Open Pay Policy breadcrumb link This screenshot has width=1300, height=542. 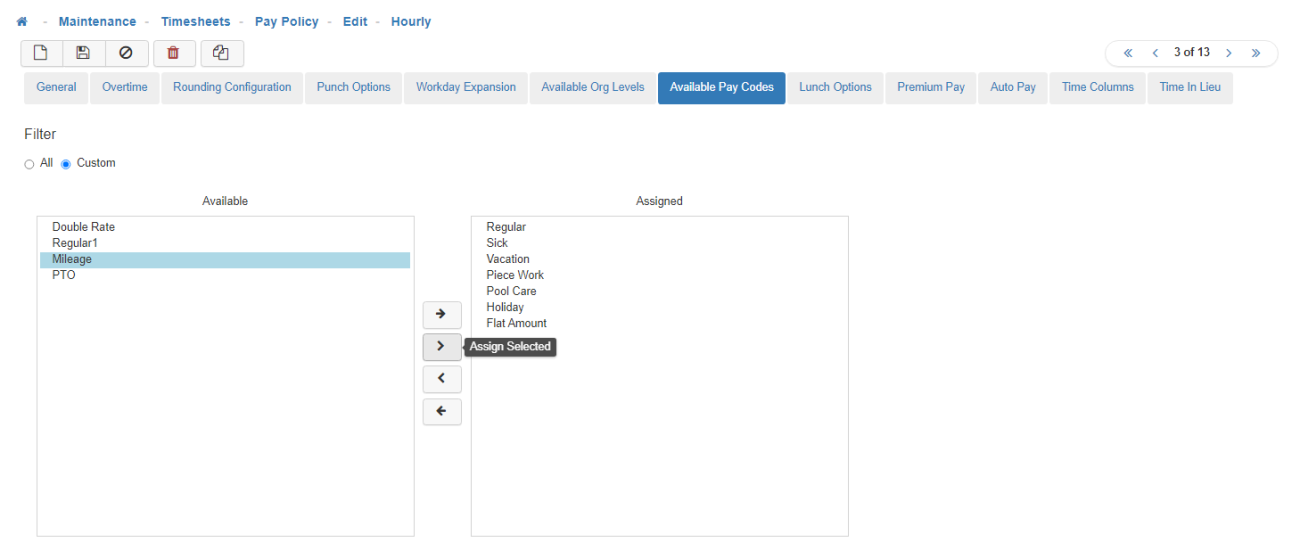click(286, 22)
